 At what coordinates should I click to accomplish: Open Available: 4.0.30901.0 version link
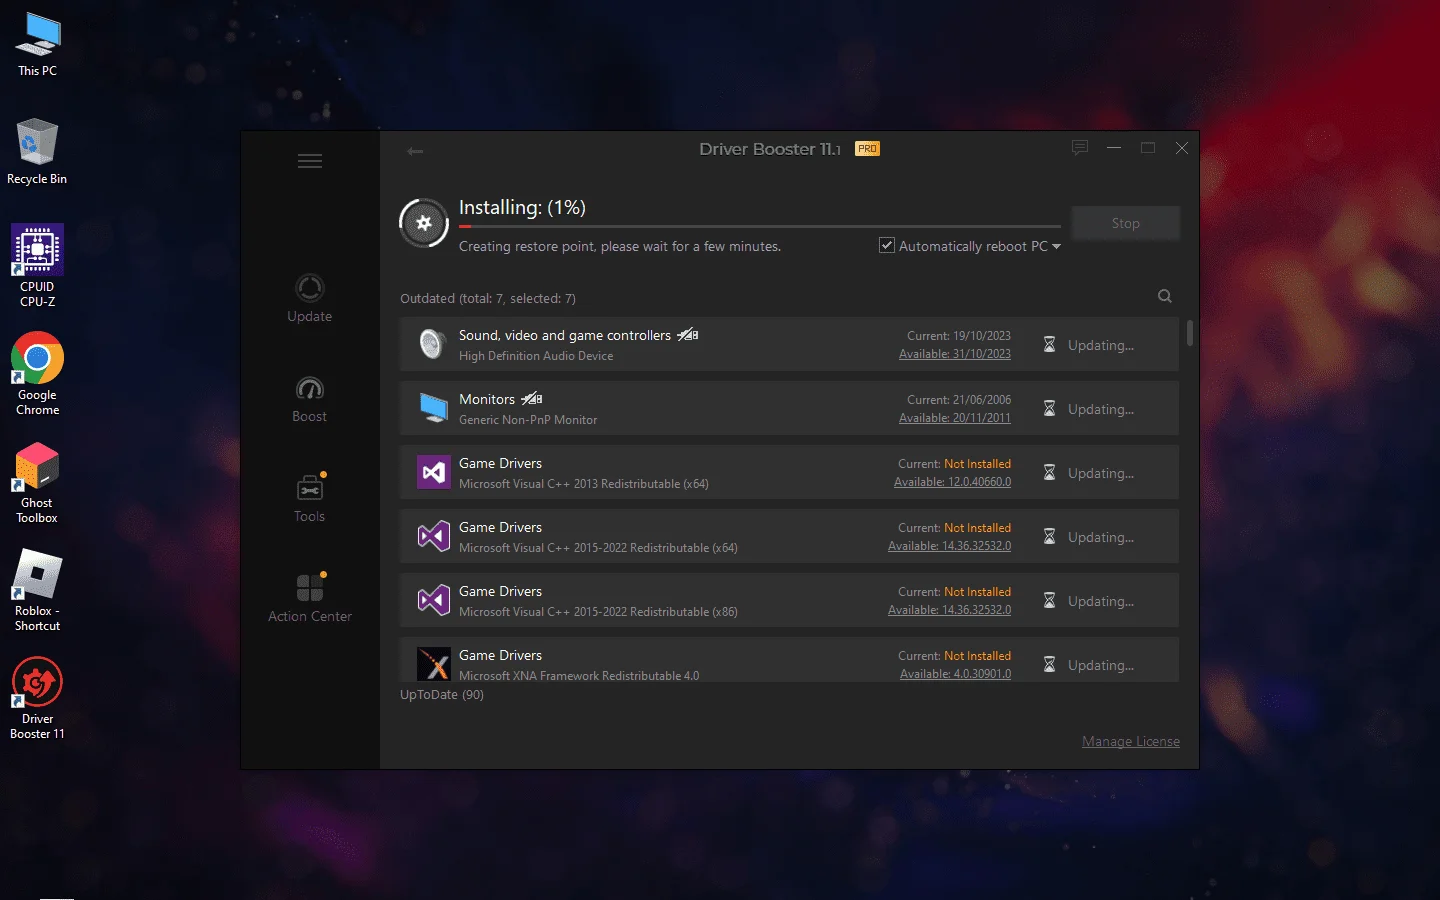coord(955,674)
